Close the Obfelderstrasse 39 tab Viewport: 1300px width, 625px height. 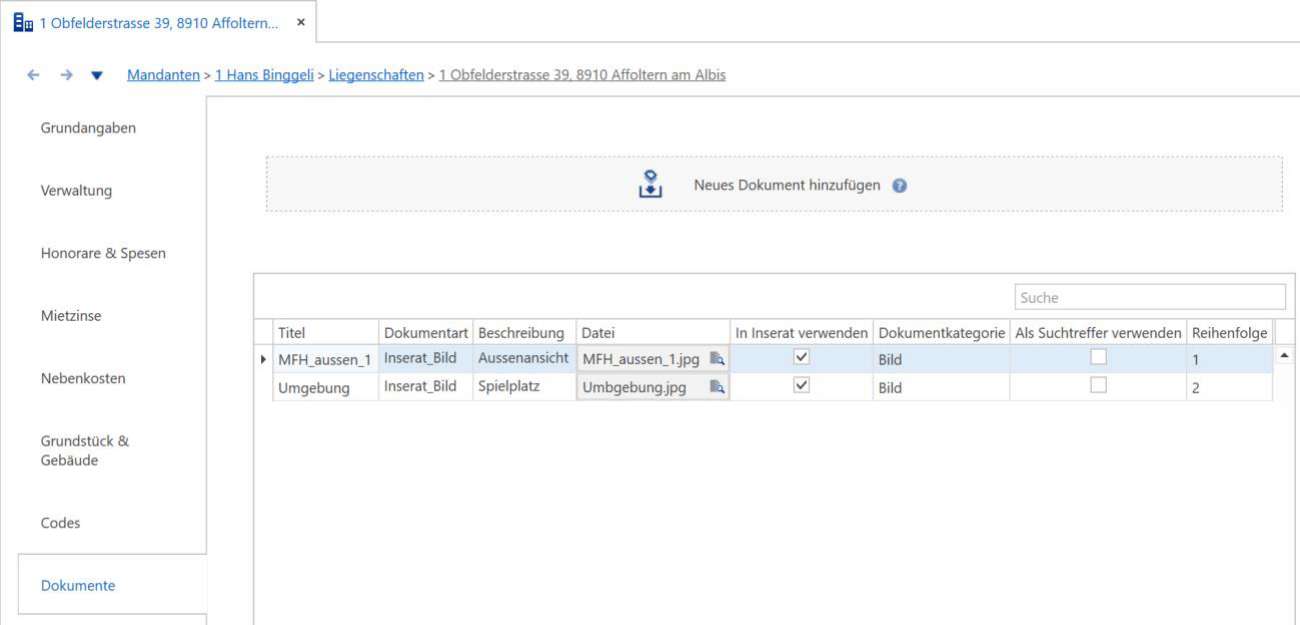point(301,22)
